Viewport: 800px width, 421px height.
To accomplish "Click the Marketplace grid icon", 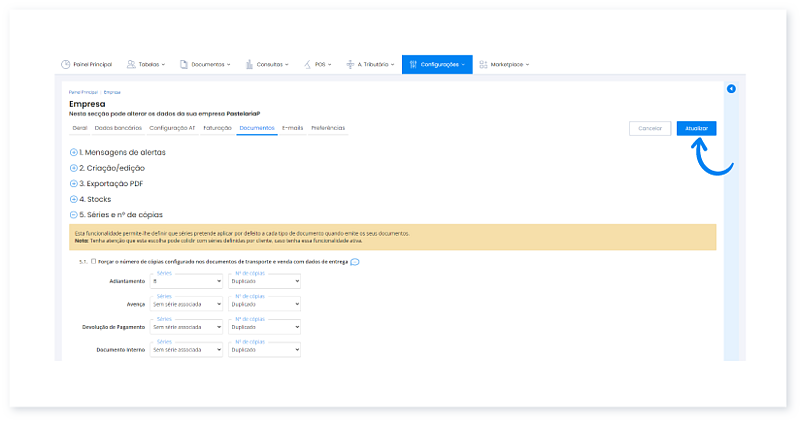I will (x=484, y=64).
